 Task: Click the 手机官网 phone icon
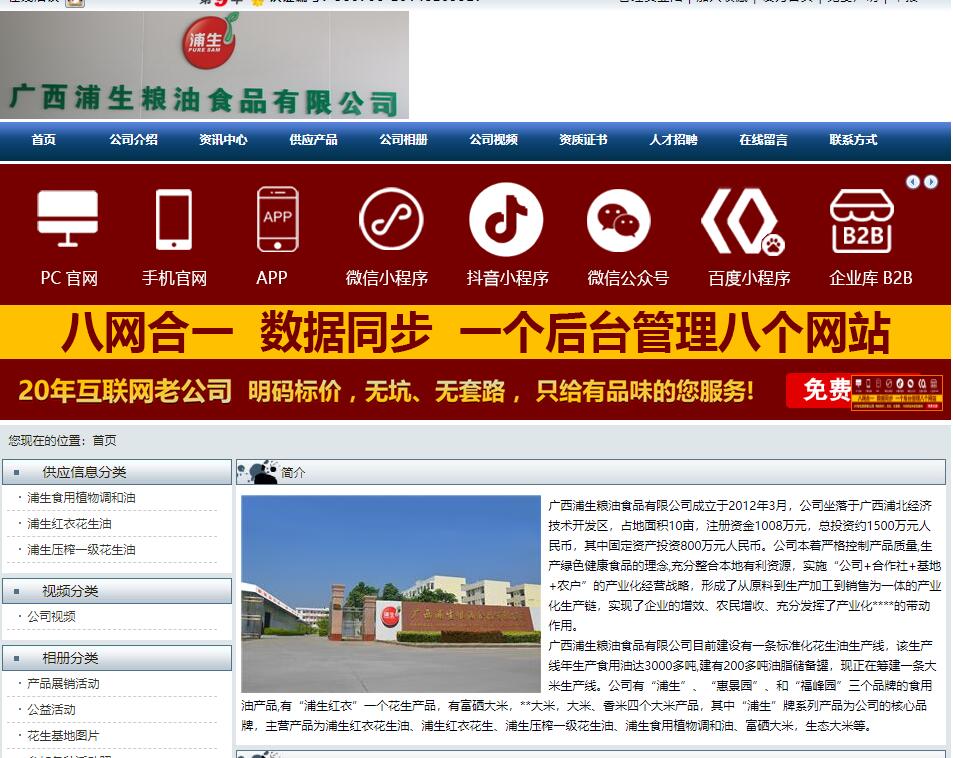(174, 219)
